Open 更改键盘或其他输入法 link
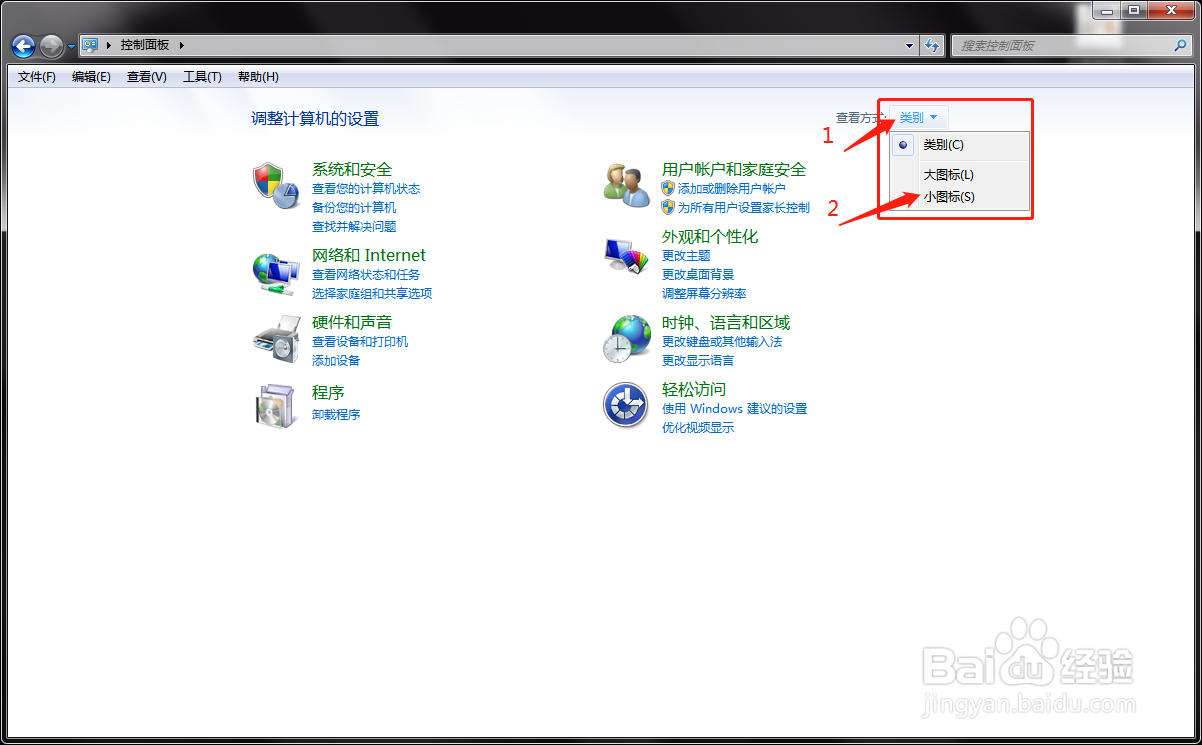 tap(722, 341)
